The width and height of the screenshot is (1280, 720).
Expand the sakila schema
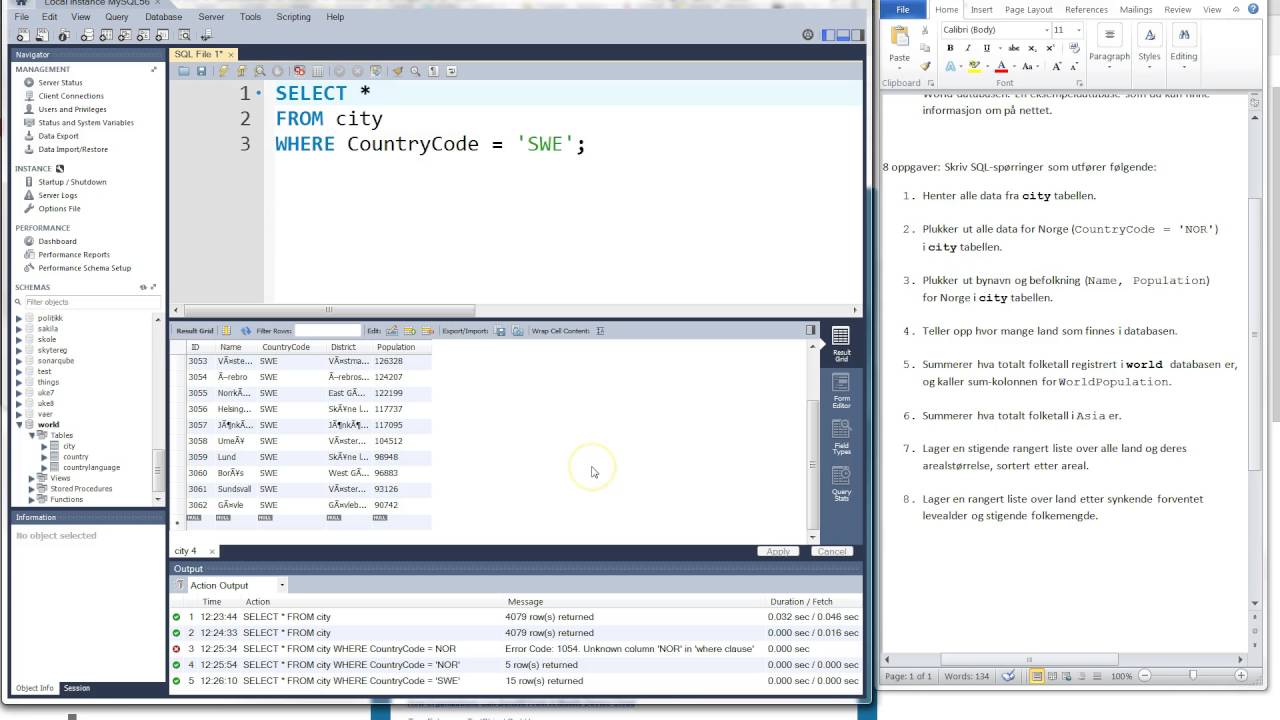19,328
